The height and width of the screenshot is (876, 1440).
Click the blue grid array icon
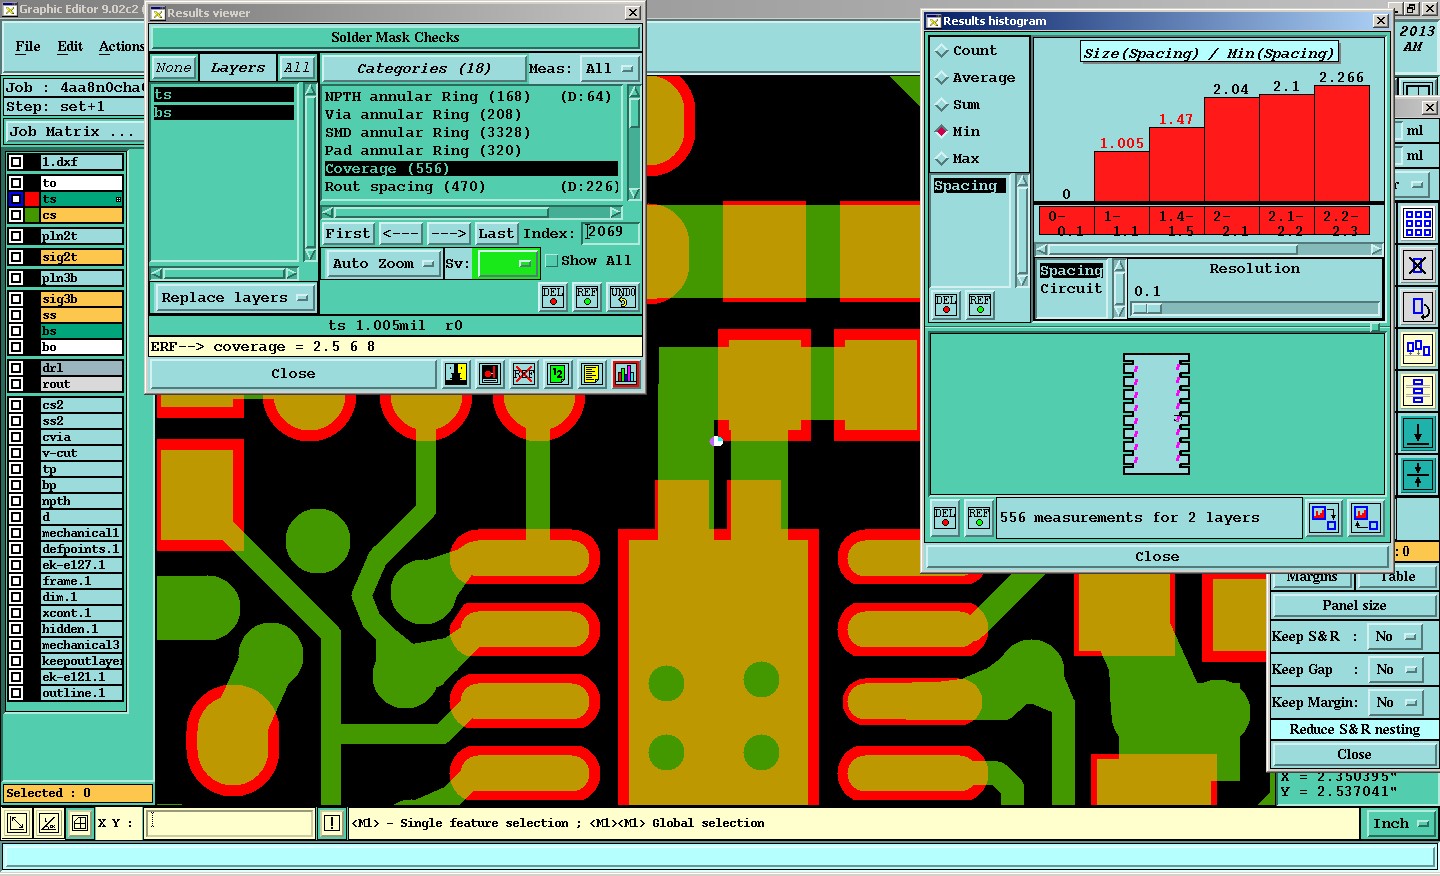coord(1418,223)
